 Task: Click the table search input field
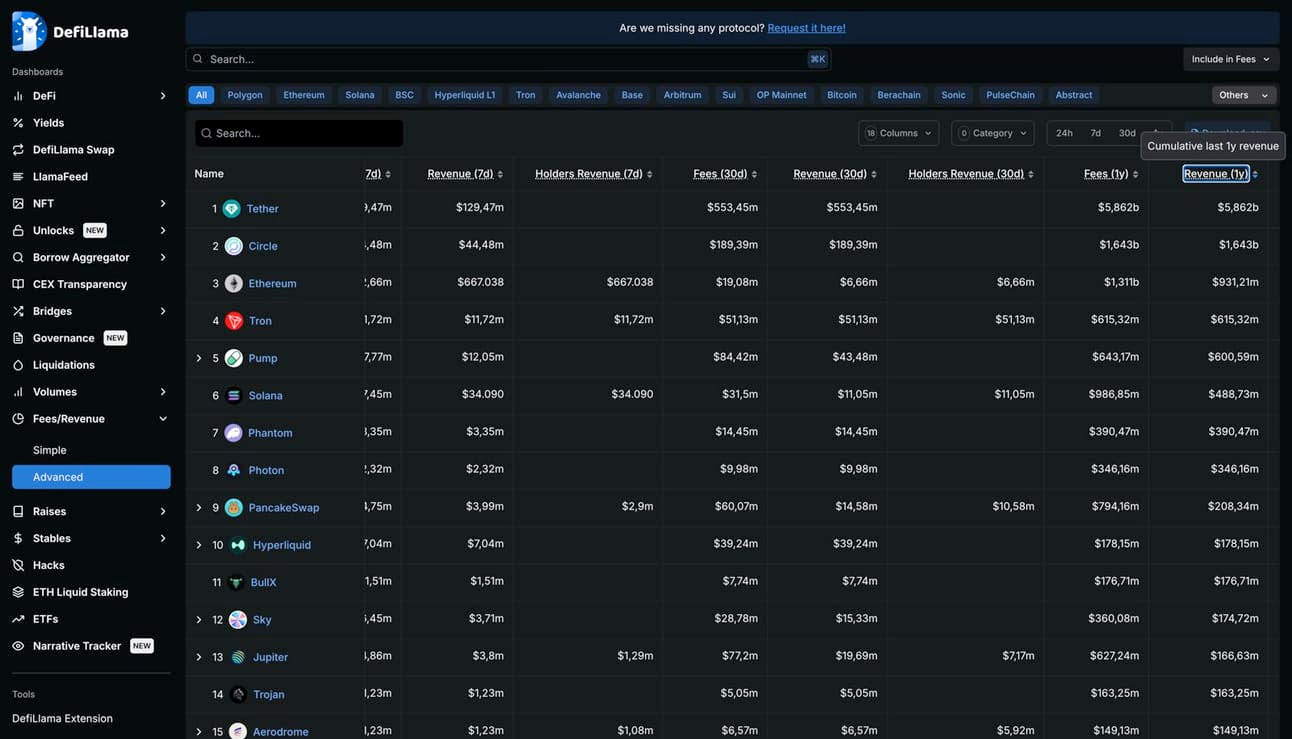300,133
